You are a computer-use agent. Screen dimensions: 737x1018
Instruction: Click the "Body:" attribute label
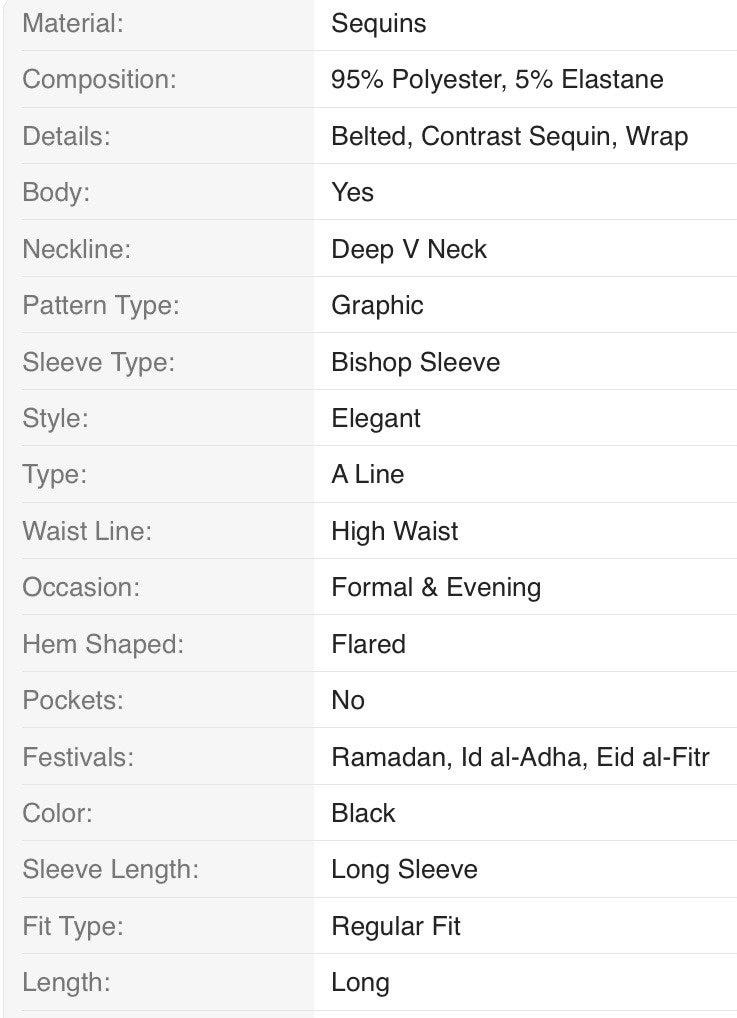56,192
